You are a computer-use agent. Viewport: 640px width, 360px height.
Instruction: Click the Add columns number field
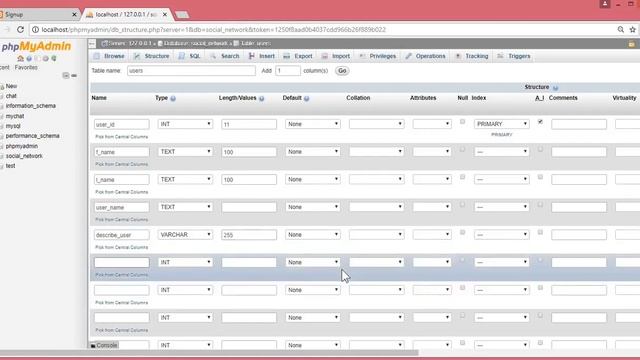(x=288, y=71)
